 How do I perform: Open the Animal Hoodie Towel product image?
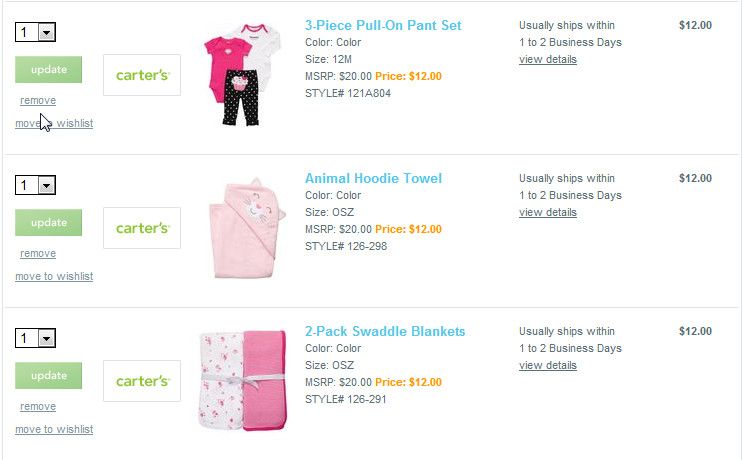point(242,229)
